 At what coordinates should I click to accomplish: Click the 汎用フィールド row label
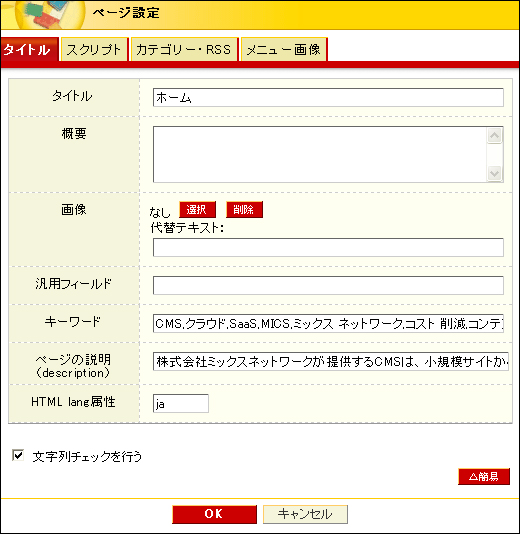tap(74, 284)
